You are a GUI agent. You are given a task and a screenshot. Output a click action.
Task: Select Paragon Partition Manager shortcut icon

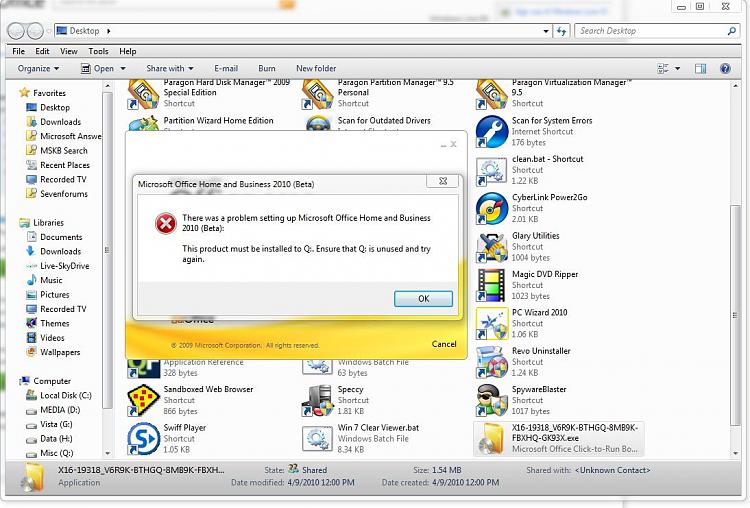317,94
